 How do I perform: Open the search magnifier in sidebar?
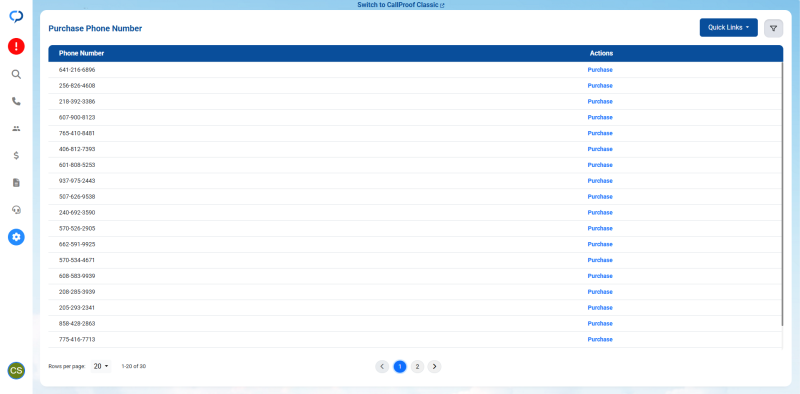point(16,75)
